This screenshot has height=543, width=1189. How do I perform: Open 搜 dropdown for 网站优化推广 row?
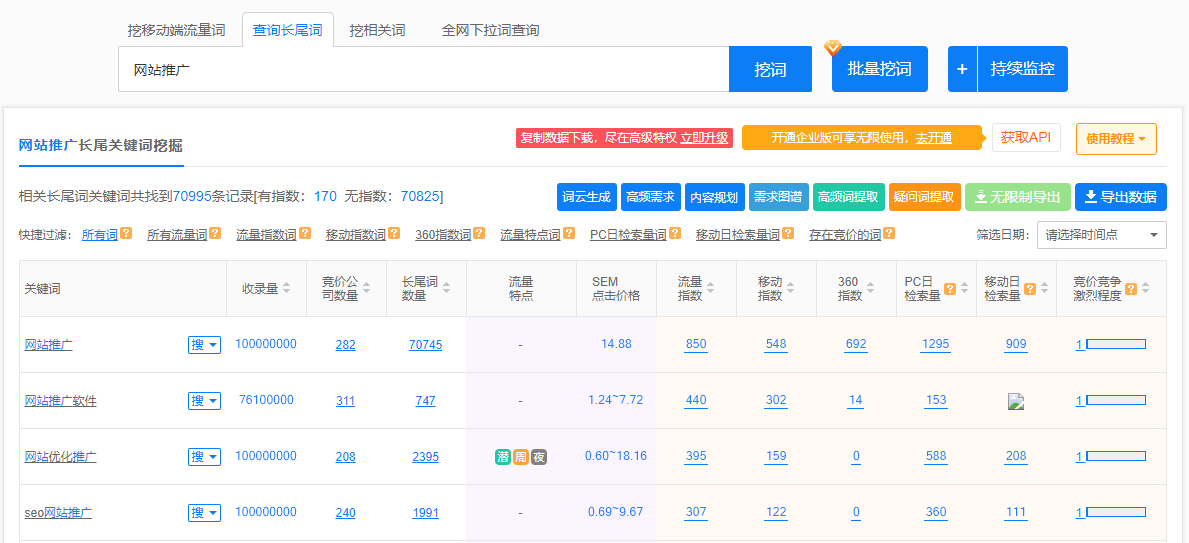pyautogui.click(x=205, y=457)
